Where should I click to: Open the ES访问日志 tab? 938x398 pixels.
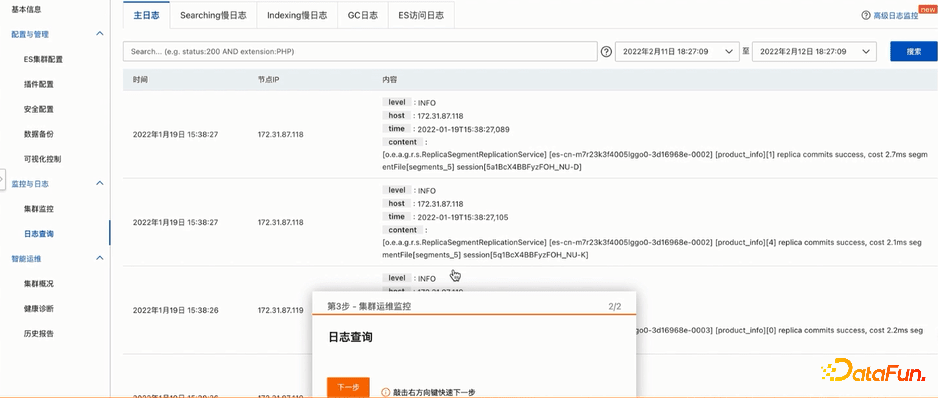coord(421,16)
